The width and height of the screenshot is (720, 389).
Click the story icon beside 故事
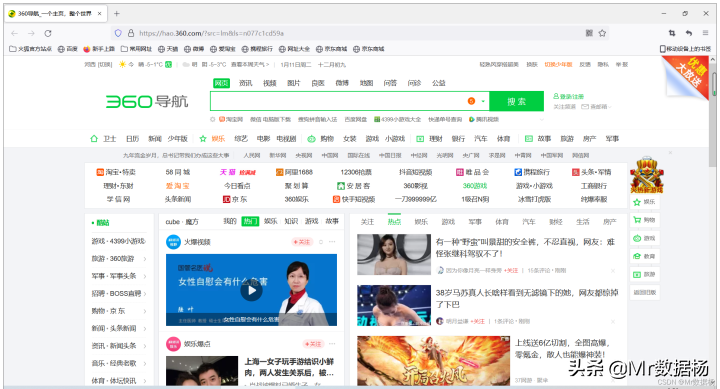pos(529,138)
